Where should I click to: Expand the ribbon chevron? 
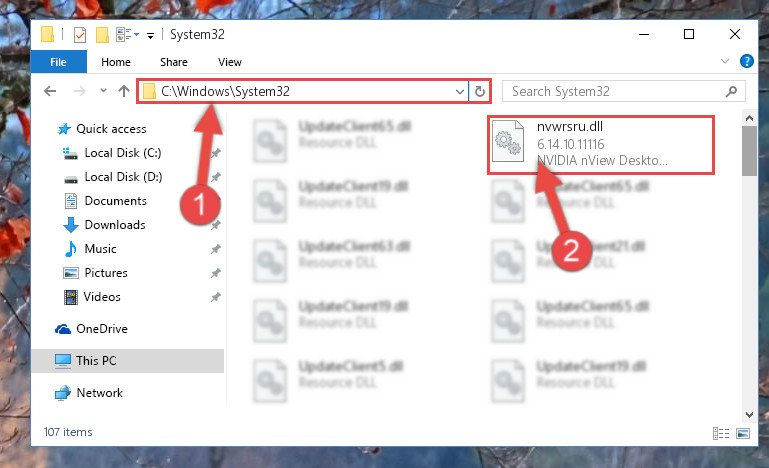click(724, 61)
